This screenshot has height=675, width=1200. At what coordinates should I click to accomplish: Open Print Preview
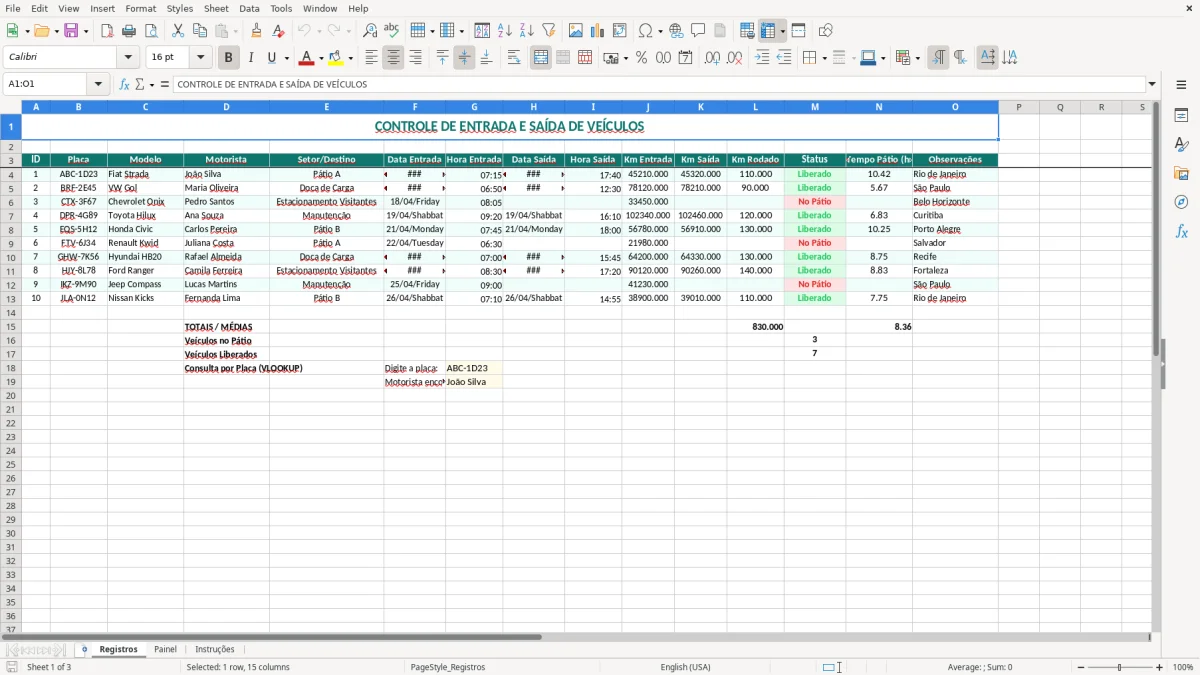point(150,31)
